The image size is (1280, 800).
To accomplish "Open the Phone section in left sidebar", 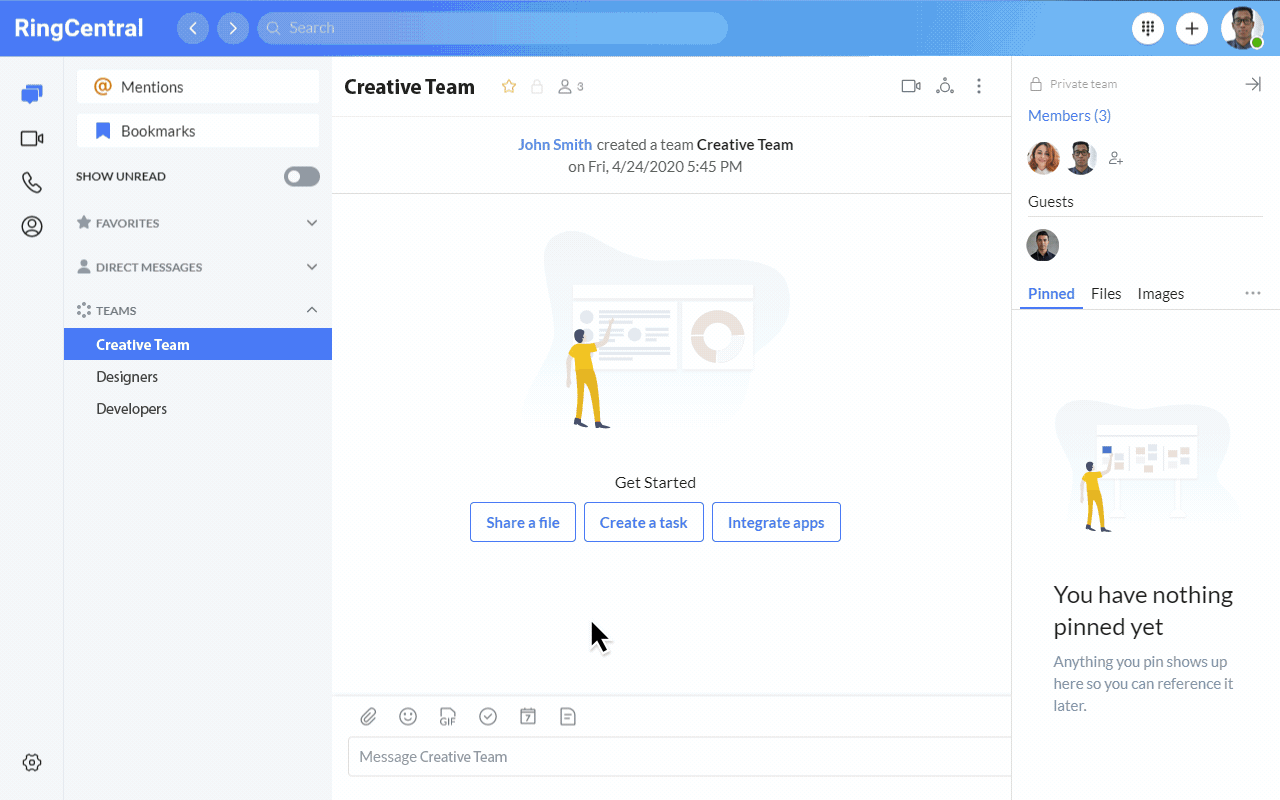I will [32, 182].
